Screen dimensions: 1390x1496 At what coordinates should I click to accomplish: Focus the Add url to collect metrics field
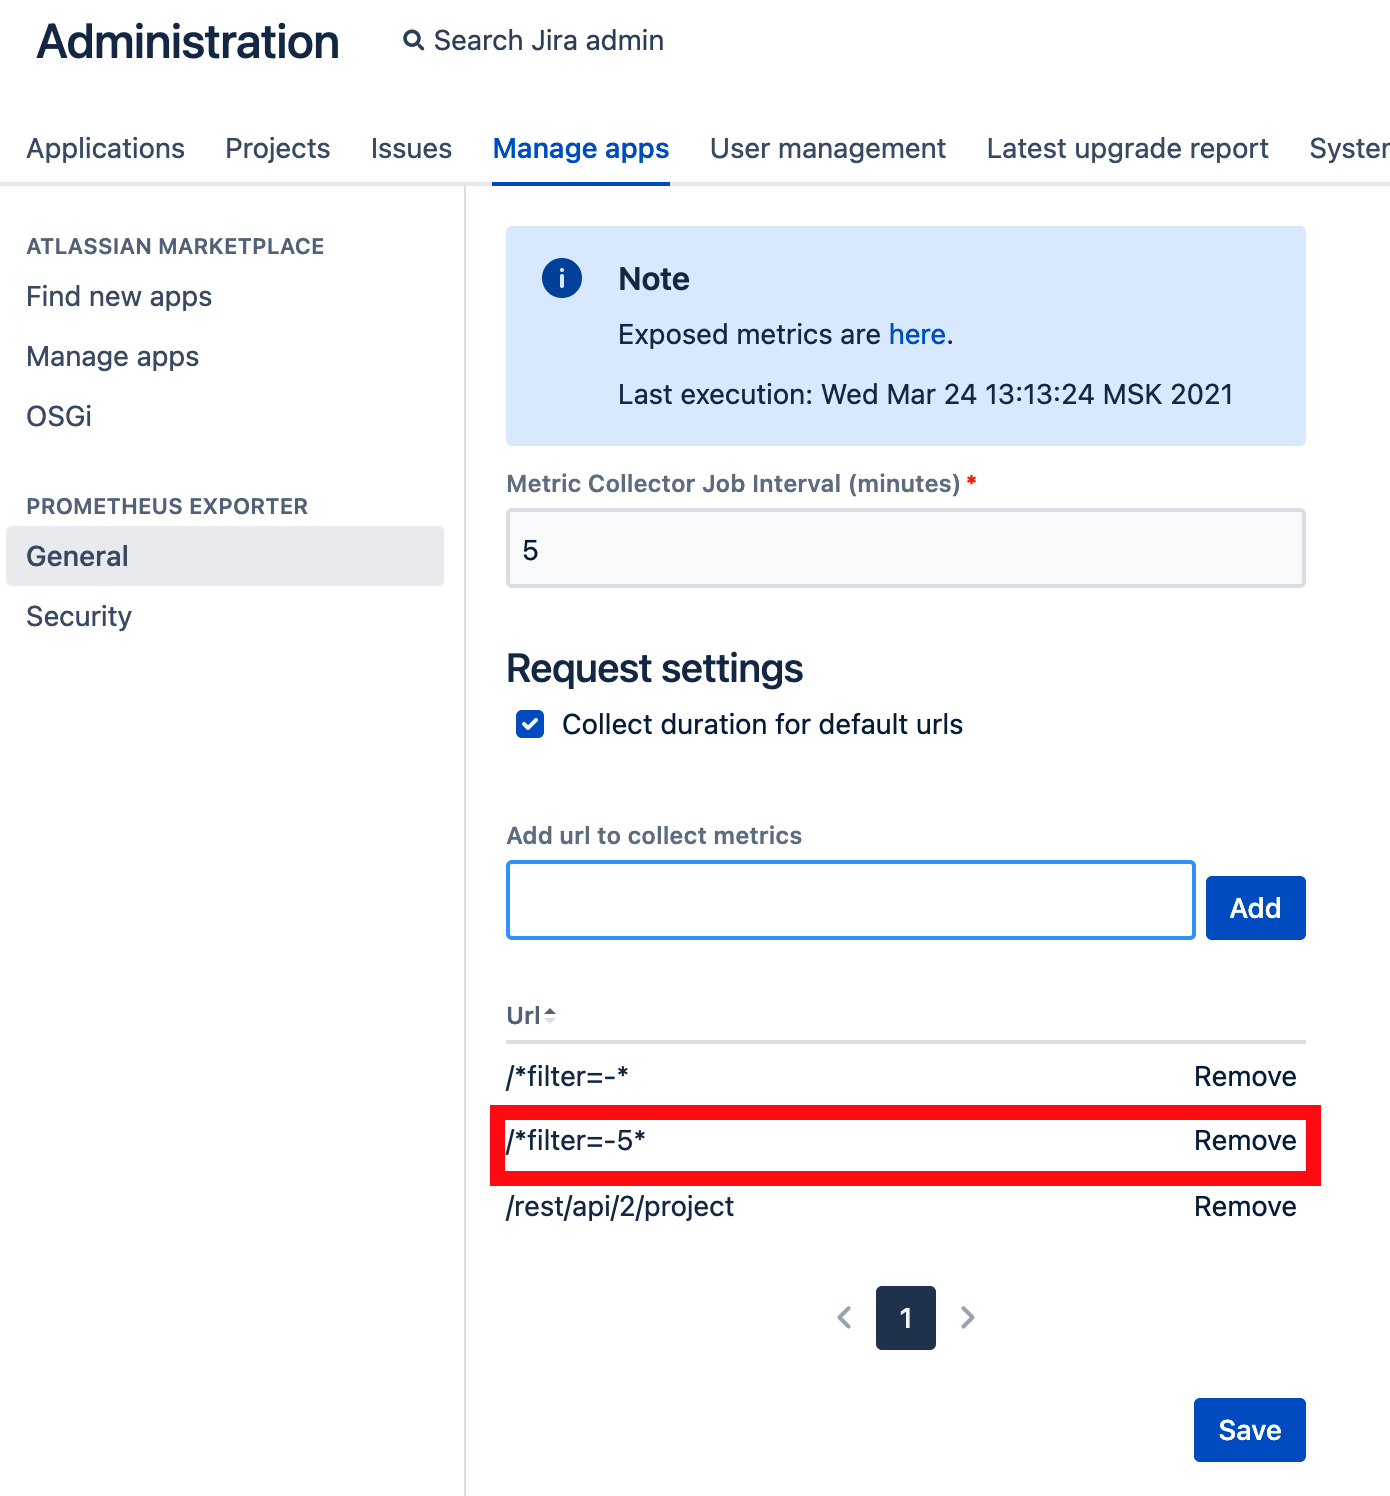(851, 900)
